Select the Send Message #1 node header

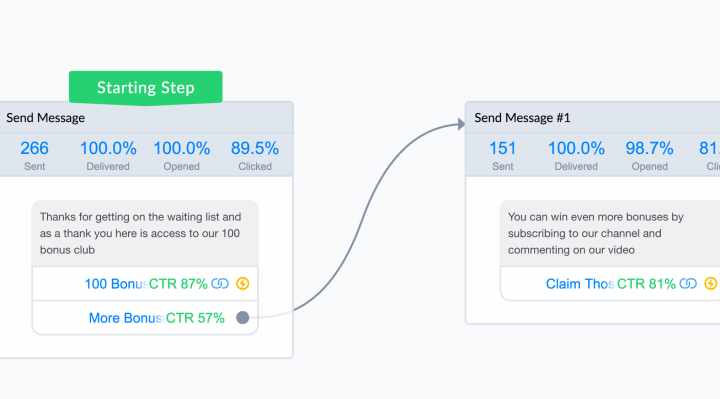tap(593, 118)
